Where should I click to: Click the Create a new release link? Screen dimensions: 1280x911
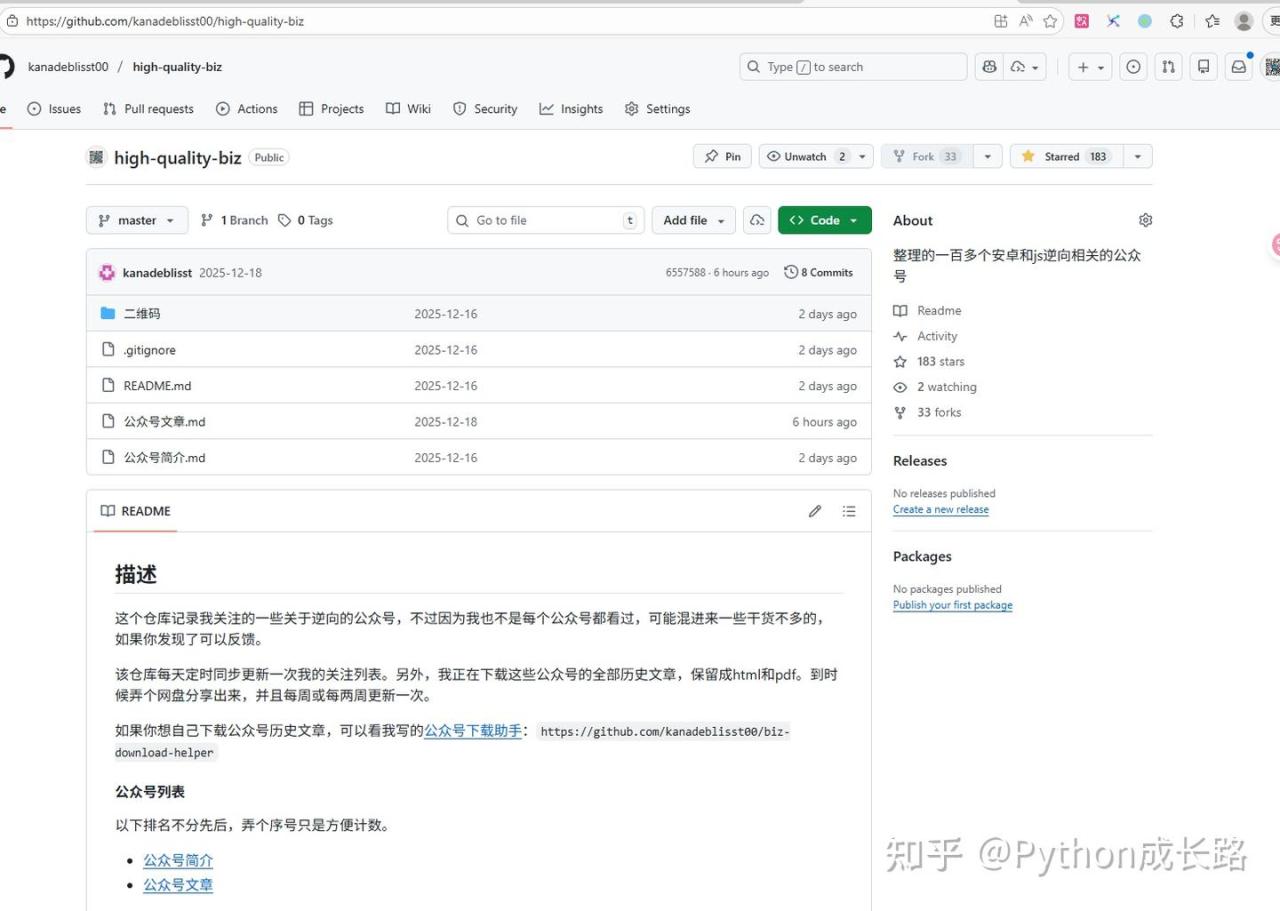pos(940,510)
